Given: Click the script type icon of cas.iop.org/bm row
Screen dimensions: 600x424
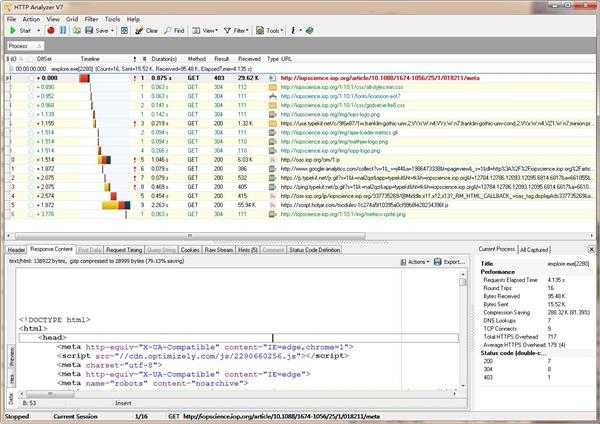Looking at the screenshot, I should [272, 160].
